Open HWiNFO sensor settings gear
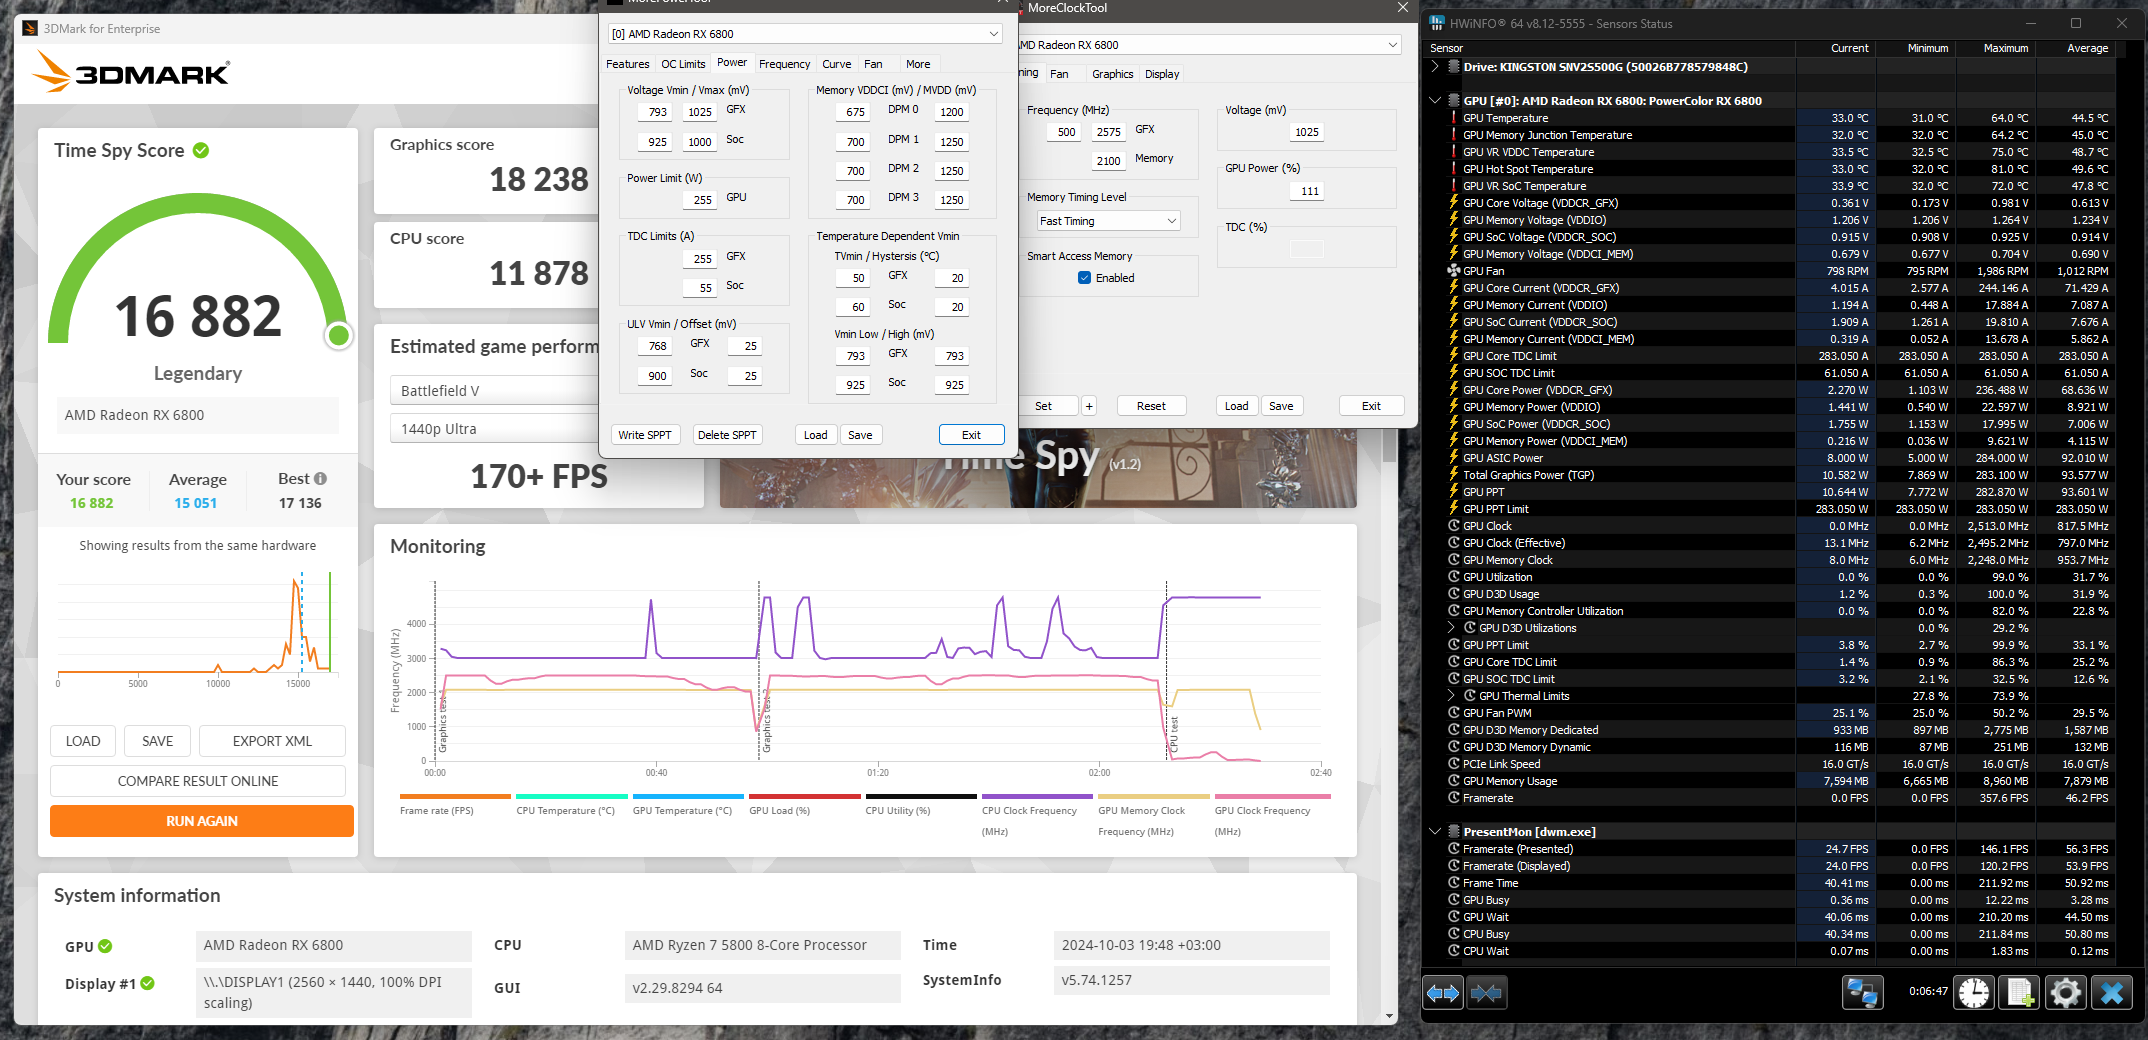 (2066, 993)
